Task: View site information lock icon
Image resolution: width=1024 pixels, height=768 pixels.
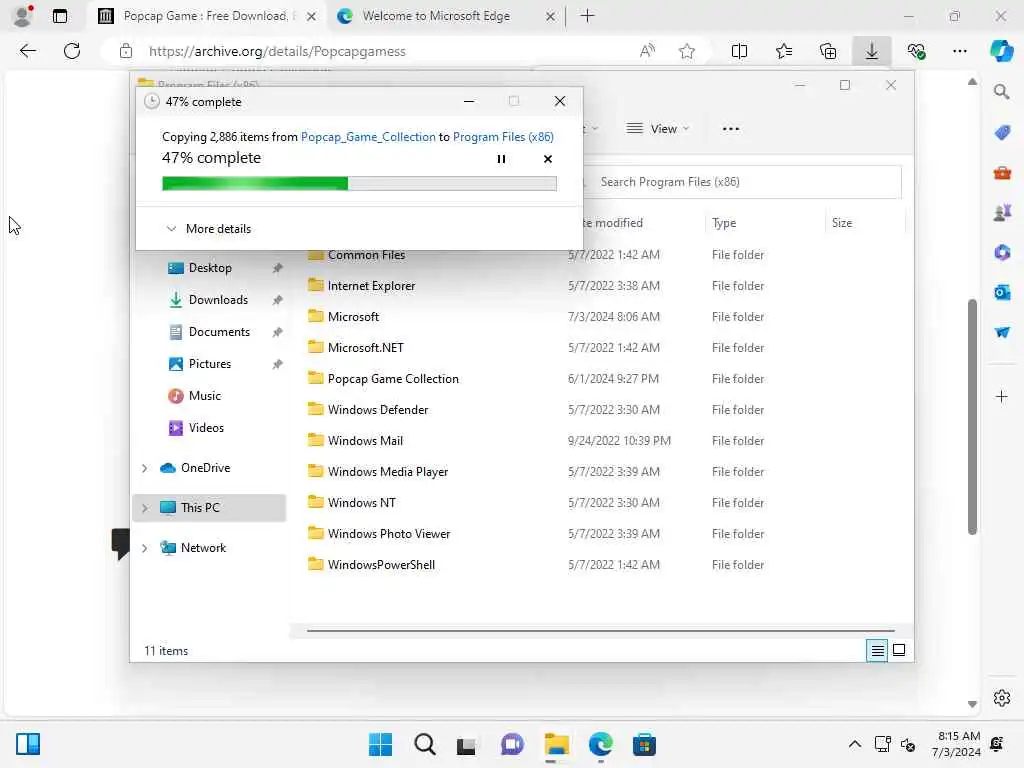Action: tap(125, 51)
